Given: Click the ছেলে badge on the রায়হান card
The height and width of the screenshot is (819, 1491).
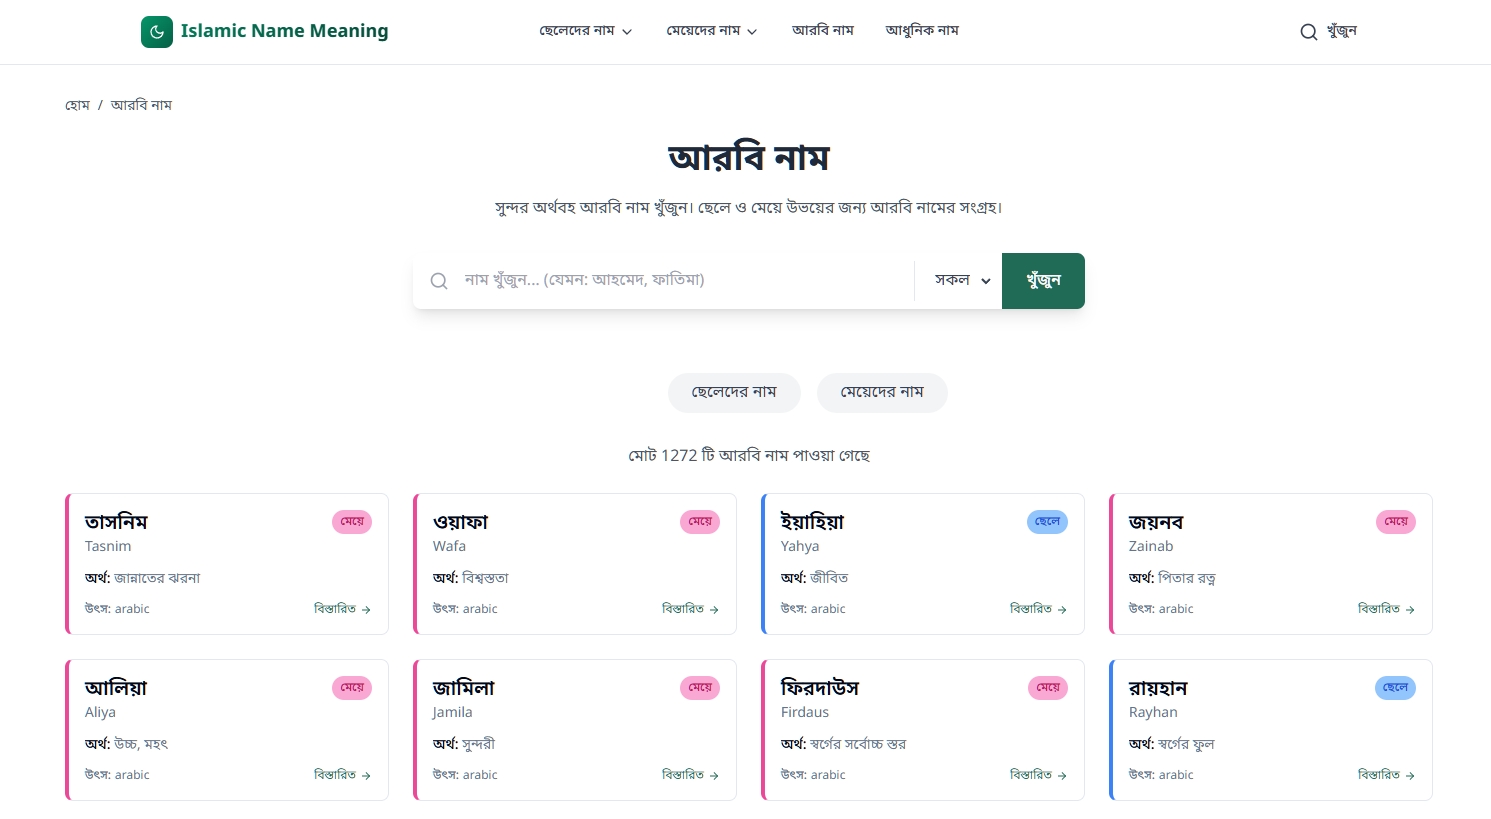Looking at the screenshot, I should click(1395, 688).
